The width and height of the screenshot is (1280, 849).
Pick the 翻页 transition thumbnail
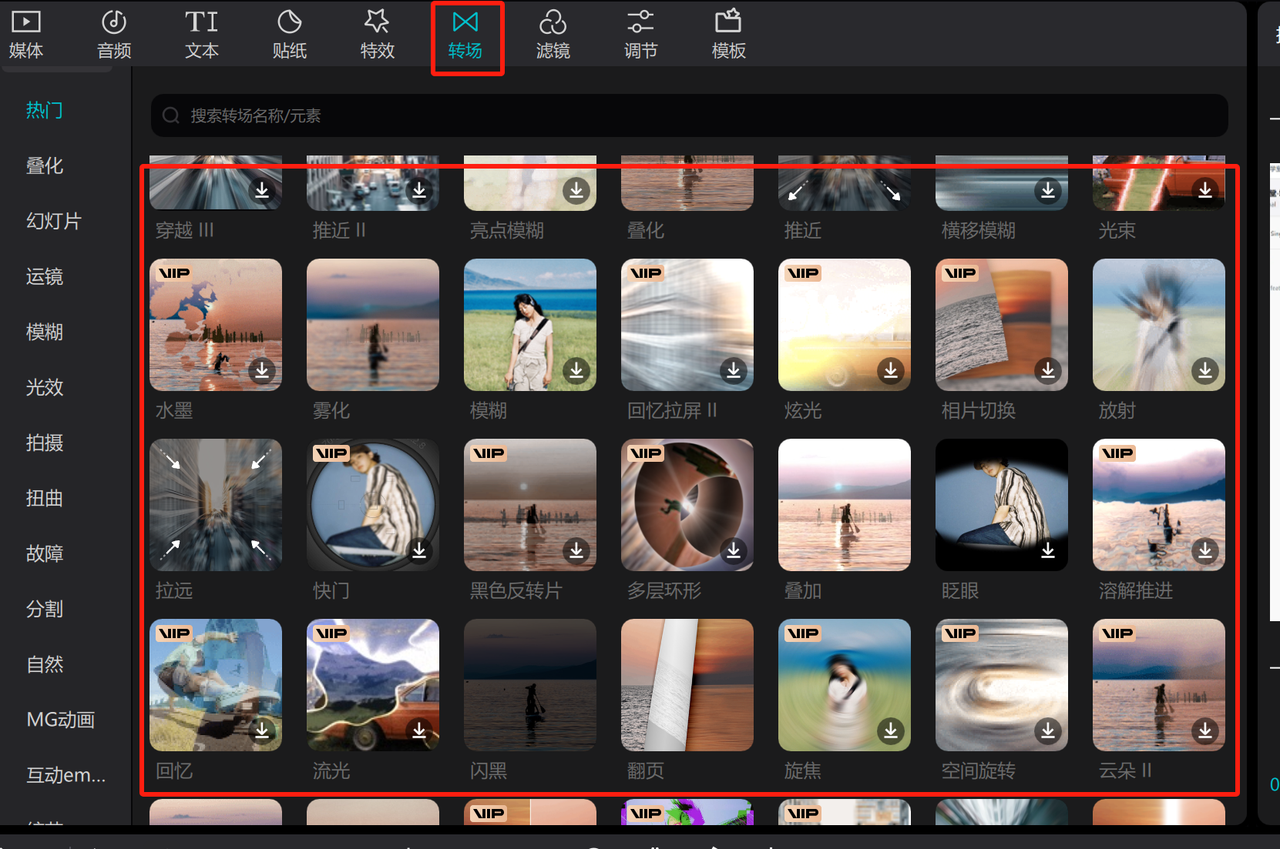[687, 685]
